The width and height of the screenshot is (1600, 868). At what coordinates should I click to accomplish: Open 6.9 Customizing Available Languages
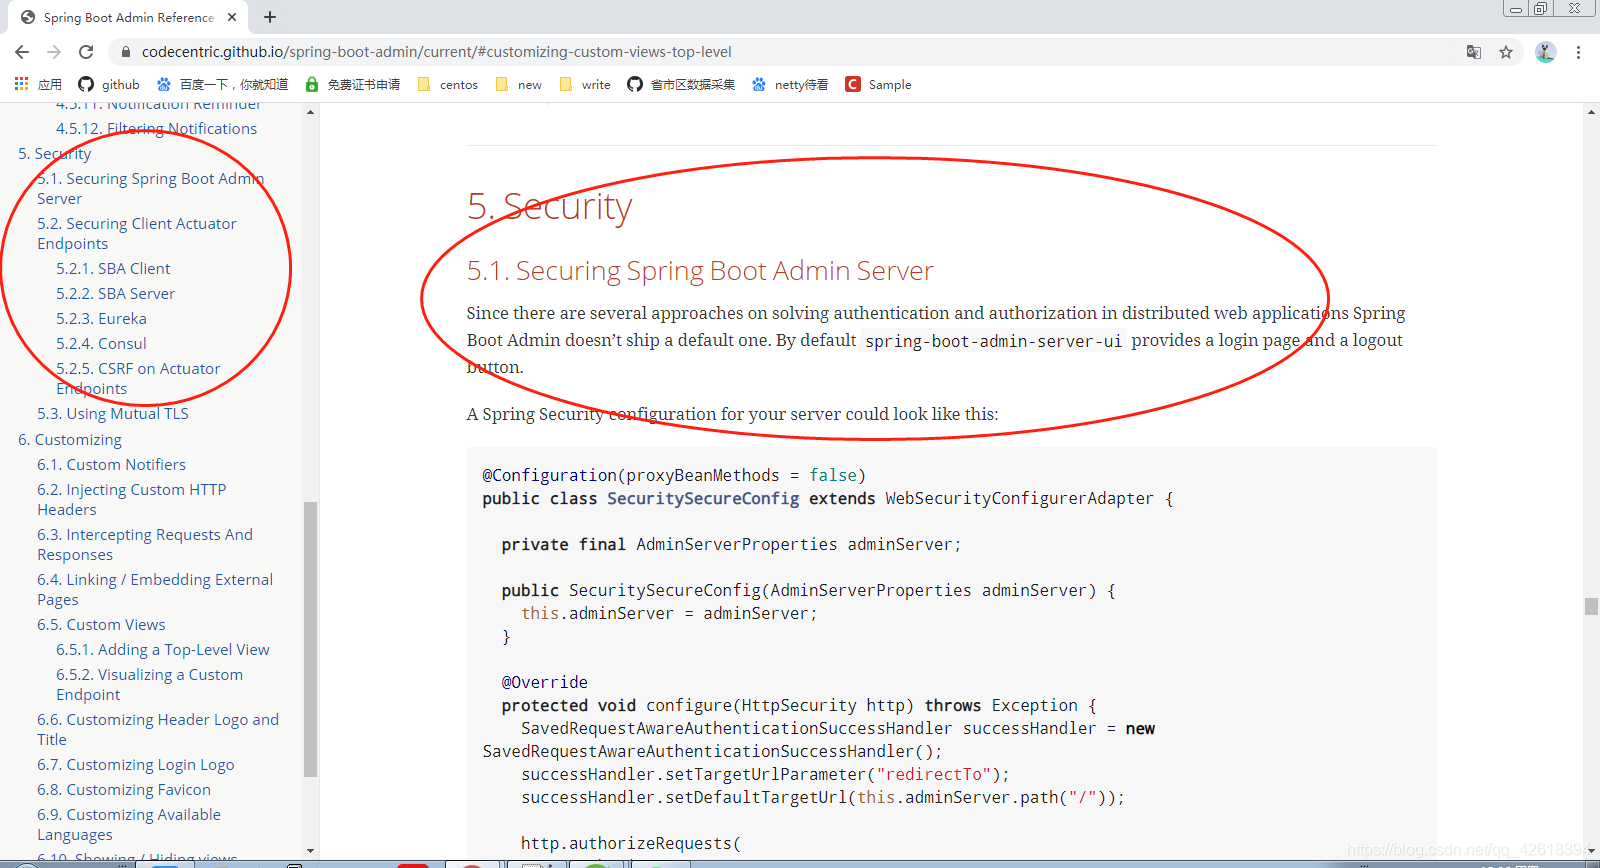[x=129, y=825]
